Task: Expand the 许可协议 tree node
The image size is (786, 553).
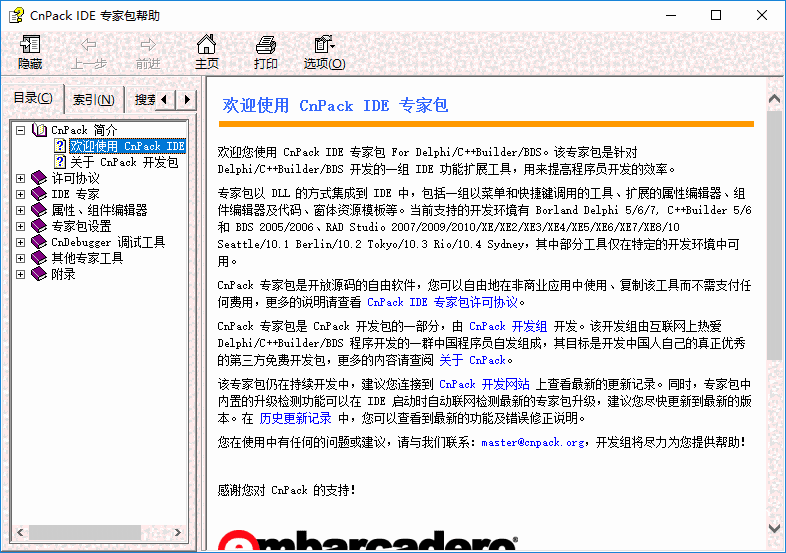Action: [x=20, y=178]
